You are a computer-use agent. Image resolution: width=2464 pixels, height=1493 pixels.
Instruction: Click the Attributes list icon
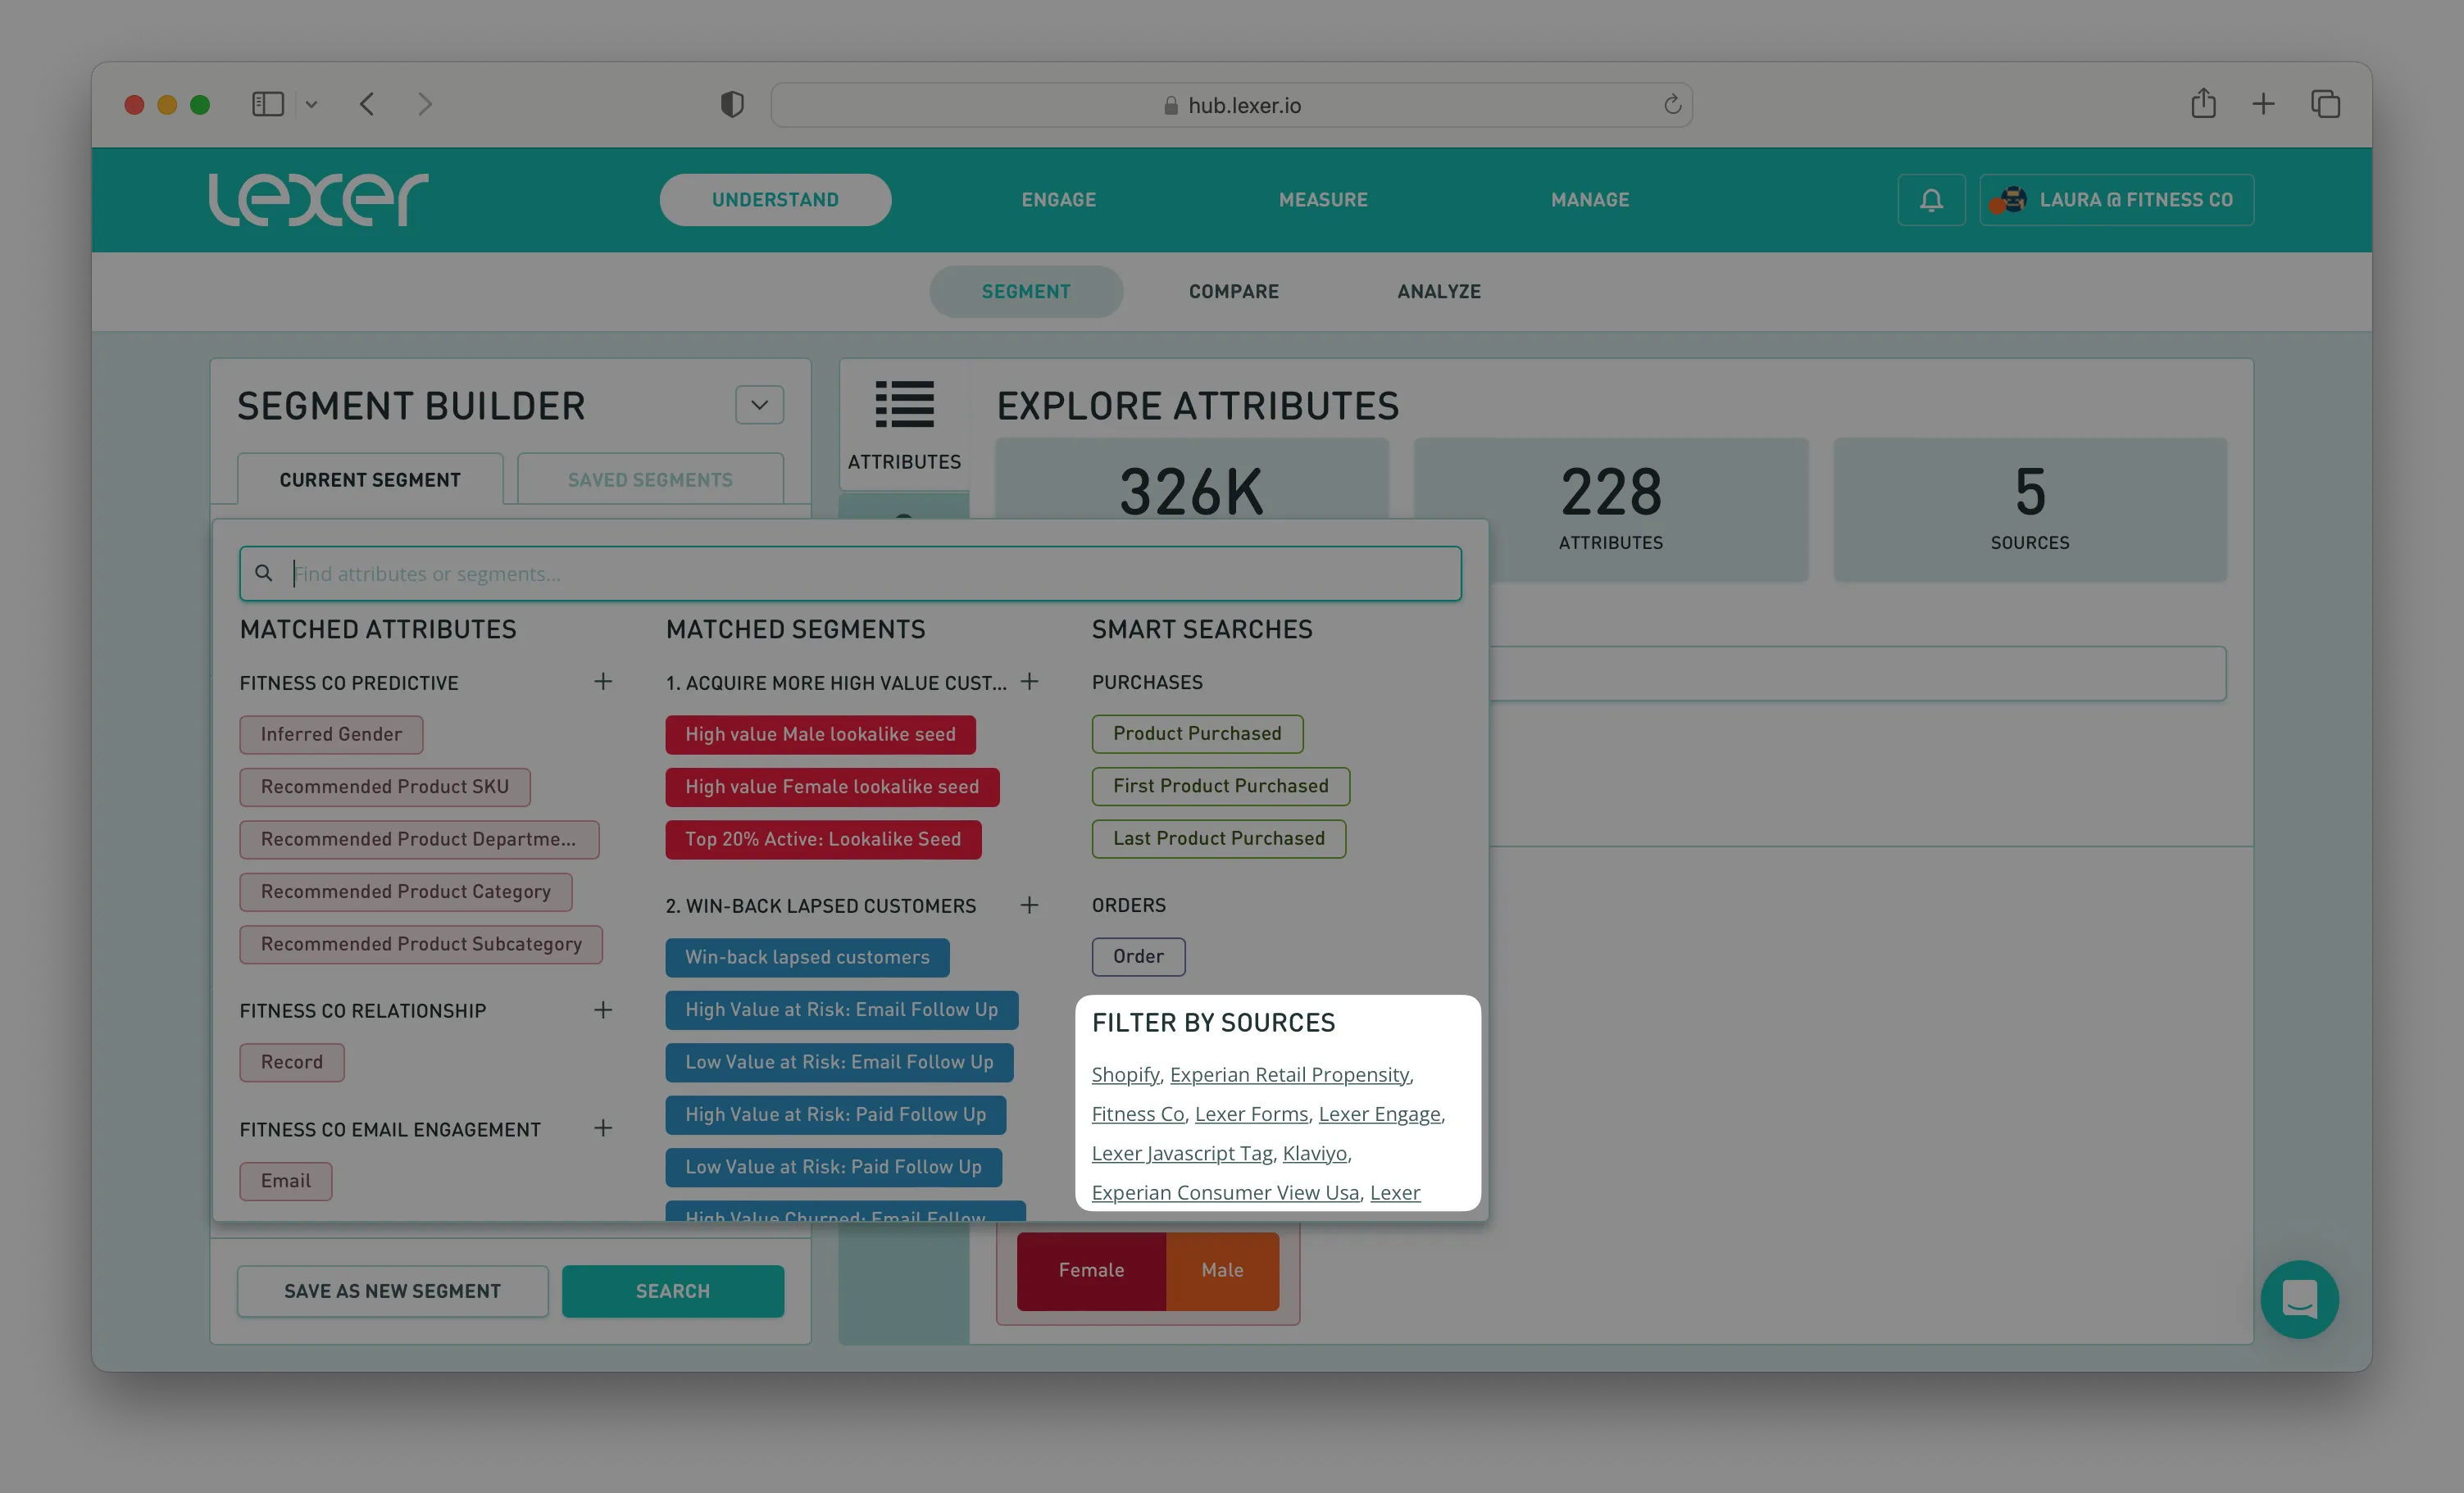click(x=904, y=405)
